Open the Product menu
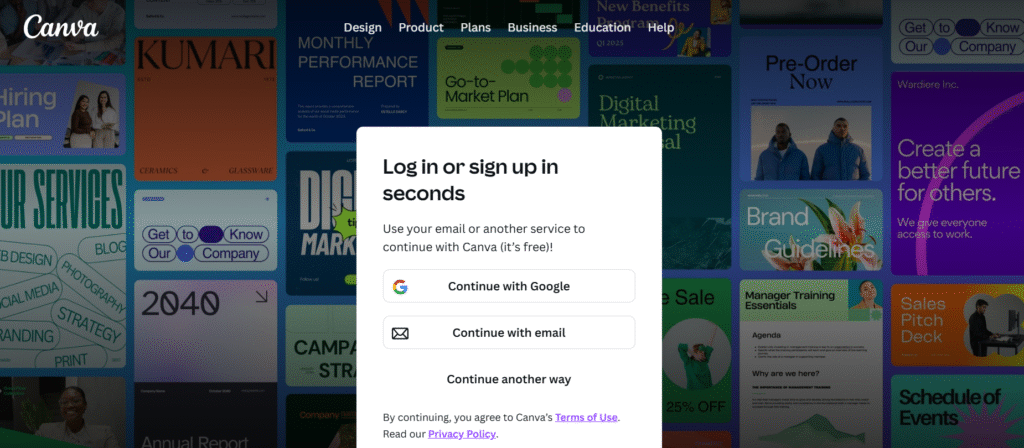The image size is (1024, 448). [x=421, y=27]
